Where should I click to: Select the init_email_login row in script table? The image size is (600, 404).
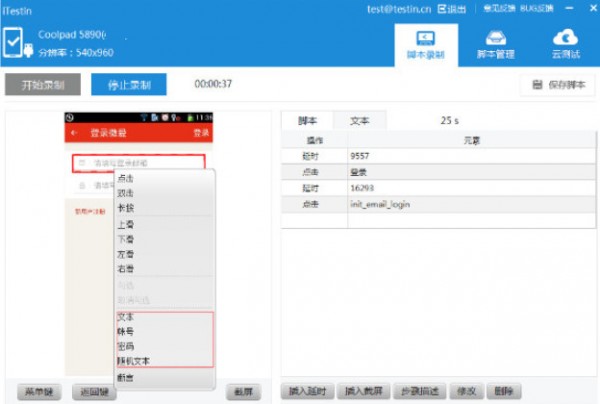coord(380,204)
